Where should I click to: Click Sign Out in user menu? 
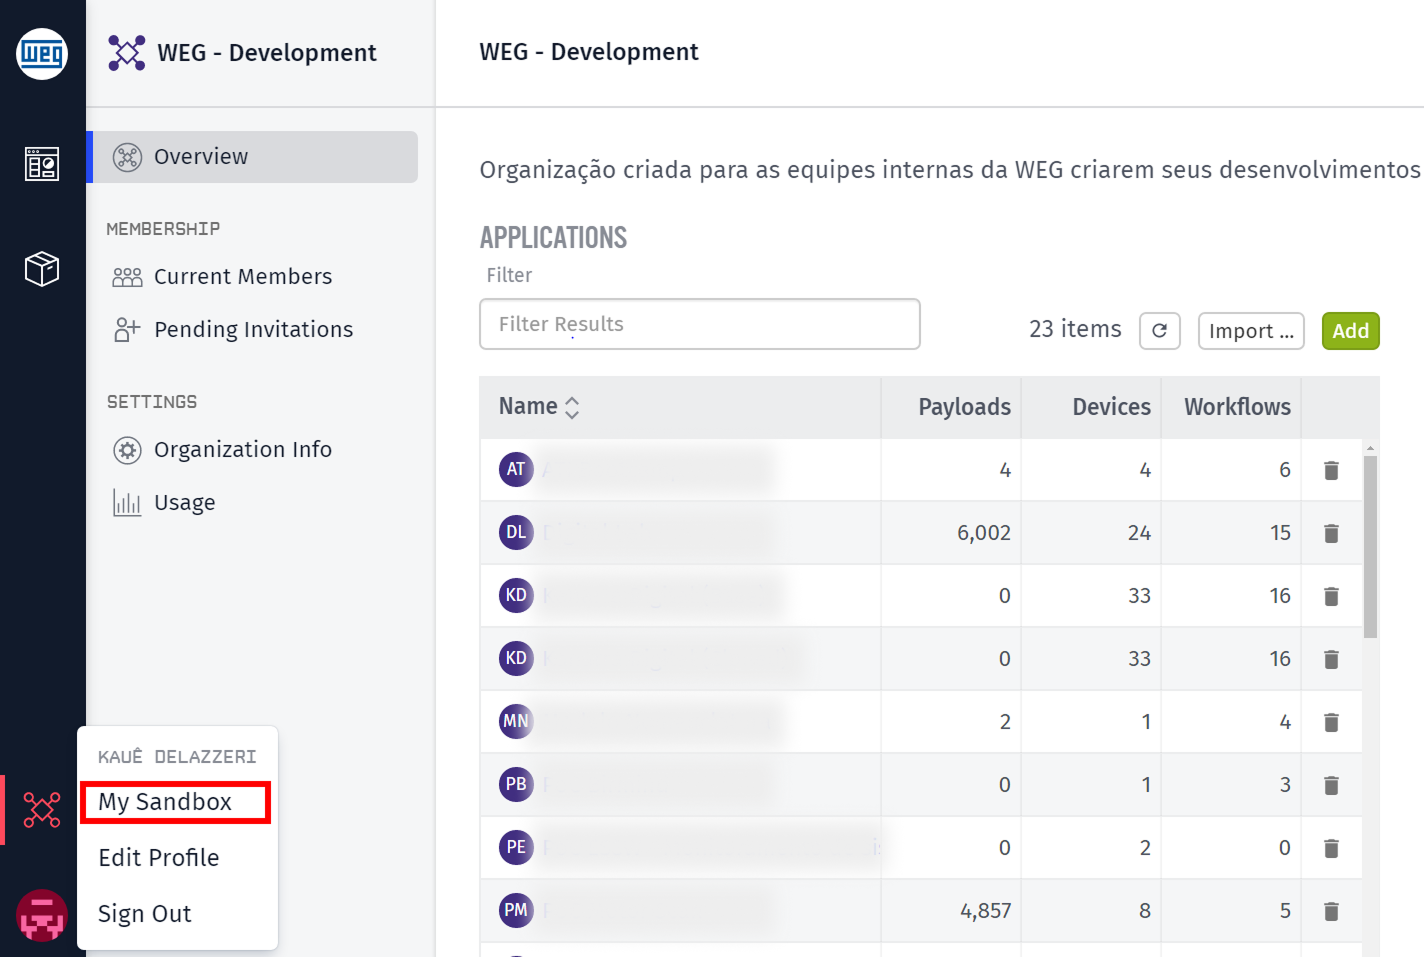point(145,914)
